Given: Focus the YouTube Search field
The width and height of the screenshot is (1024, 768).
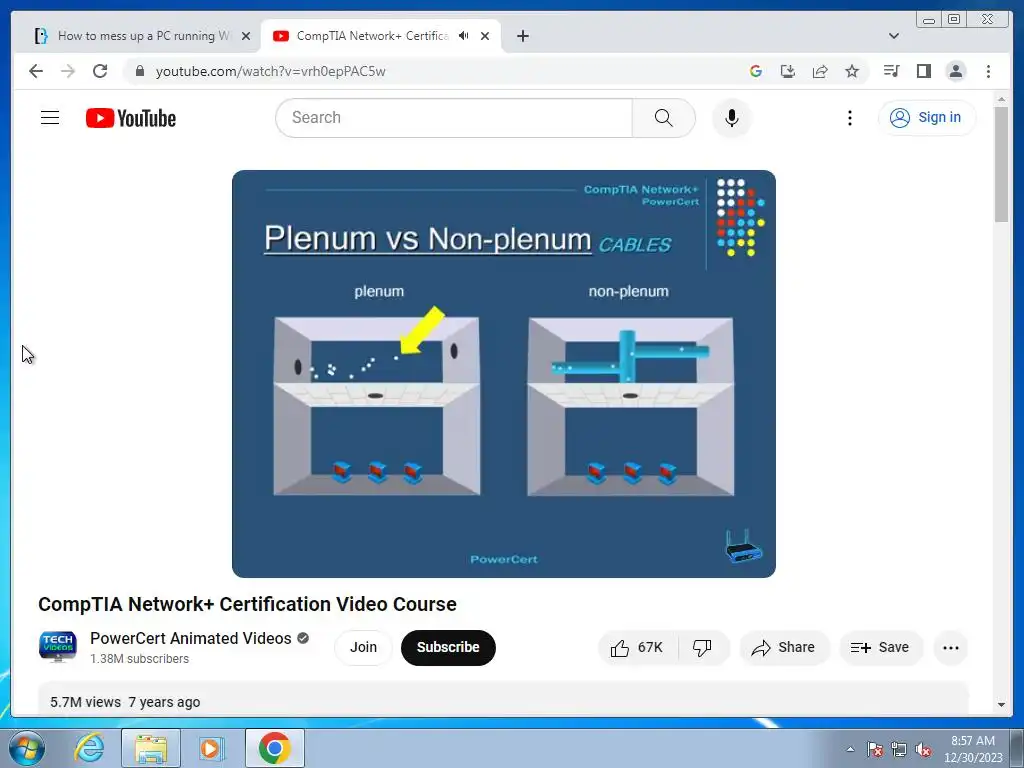Looking at the screenshot, I should 454,118.
